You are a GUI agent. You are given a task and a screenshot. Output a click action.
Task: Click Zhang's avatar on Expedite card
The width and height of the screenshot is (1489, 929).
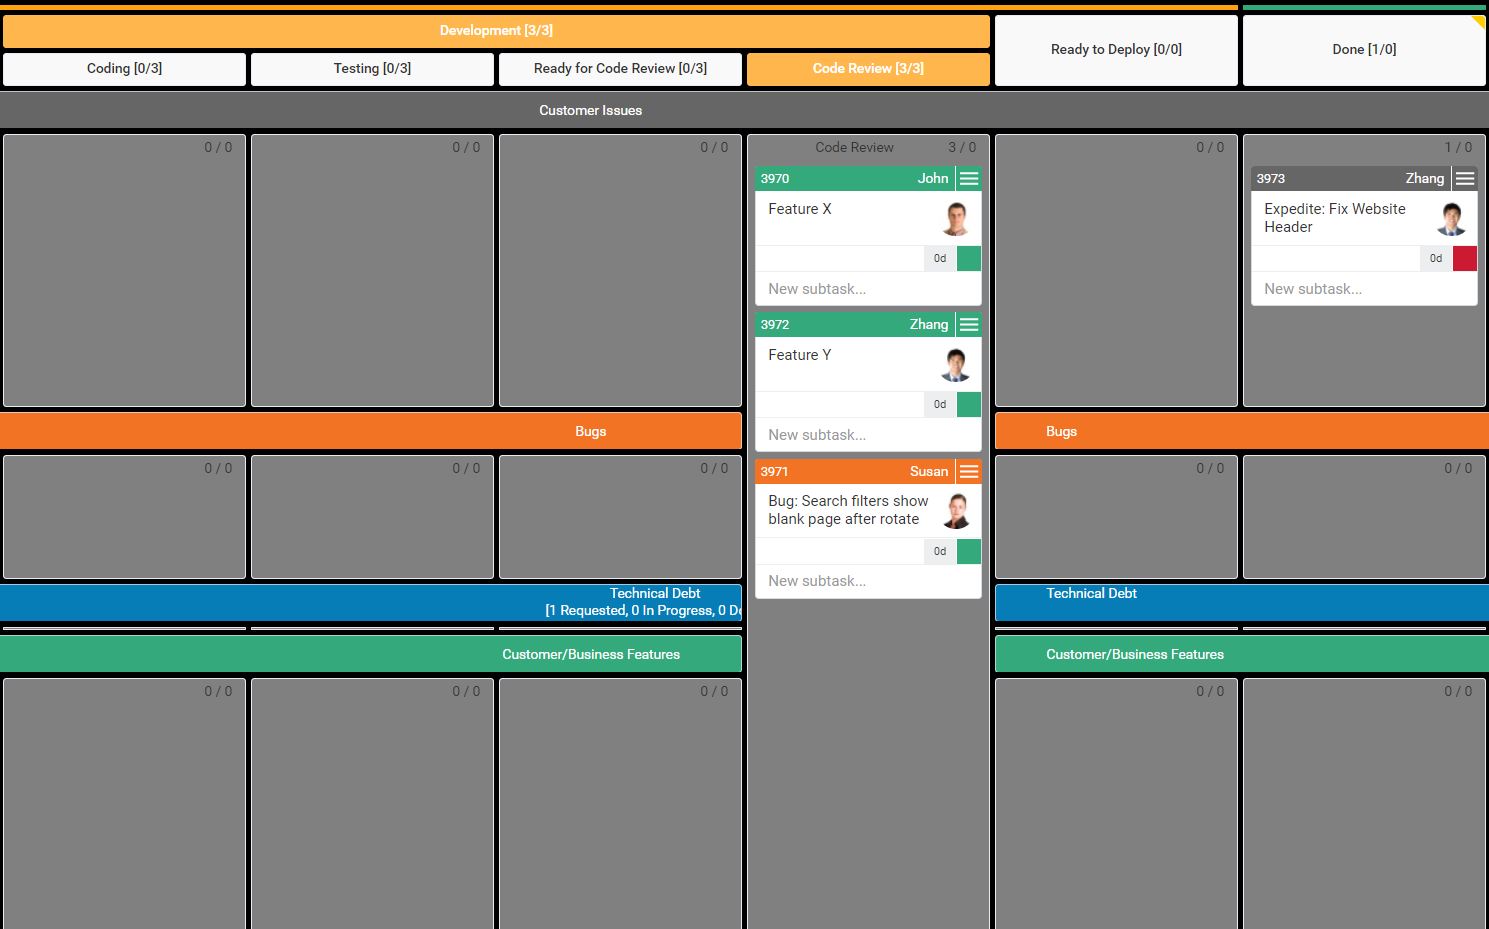coord(1451,218)
